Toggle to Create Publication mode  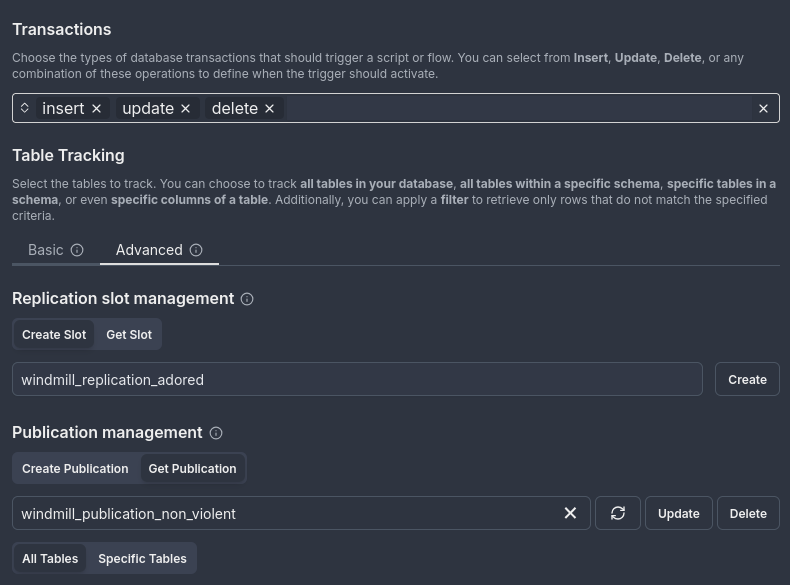(x=75, y=469)
